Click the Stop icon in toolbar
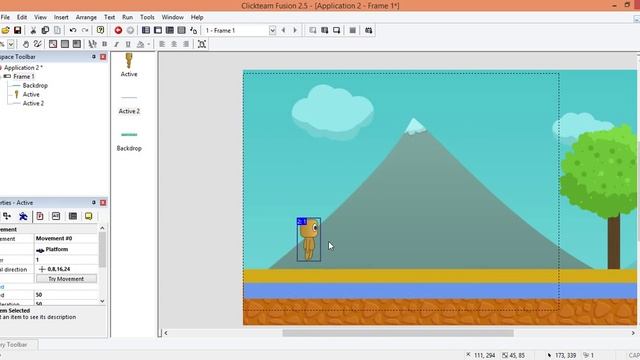 click(x=353, y=30)
